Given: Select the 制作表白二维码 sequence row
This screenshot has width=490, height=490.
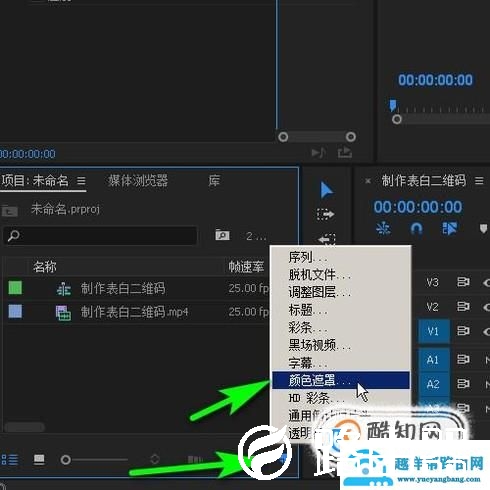Looking at the screenshot, I should 137,288.
